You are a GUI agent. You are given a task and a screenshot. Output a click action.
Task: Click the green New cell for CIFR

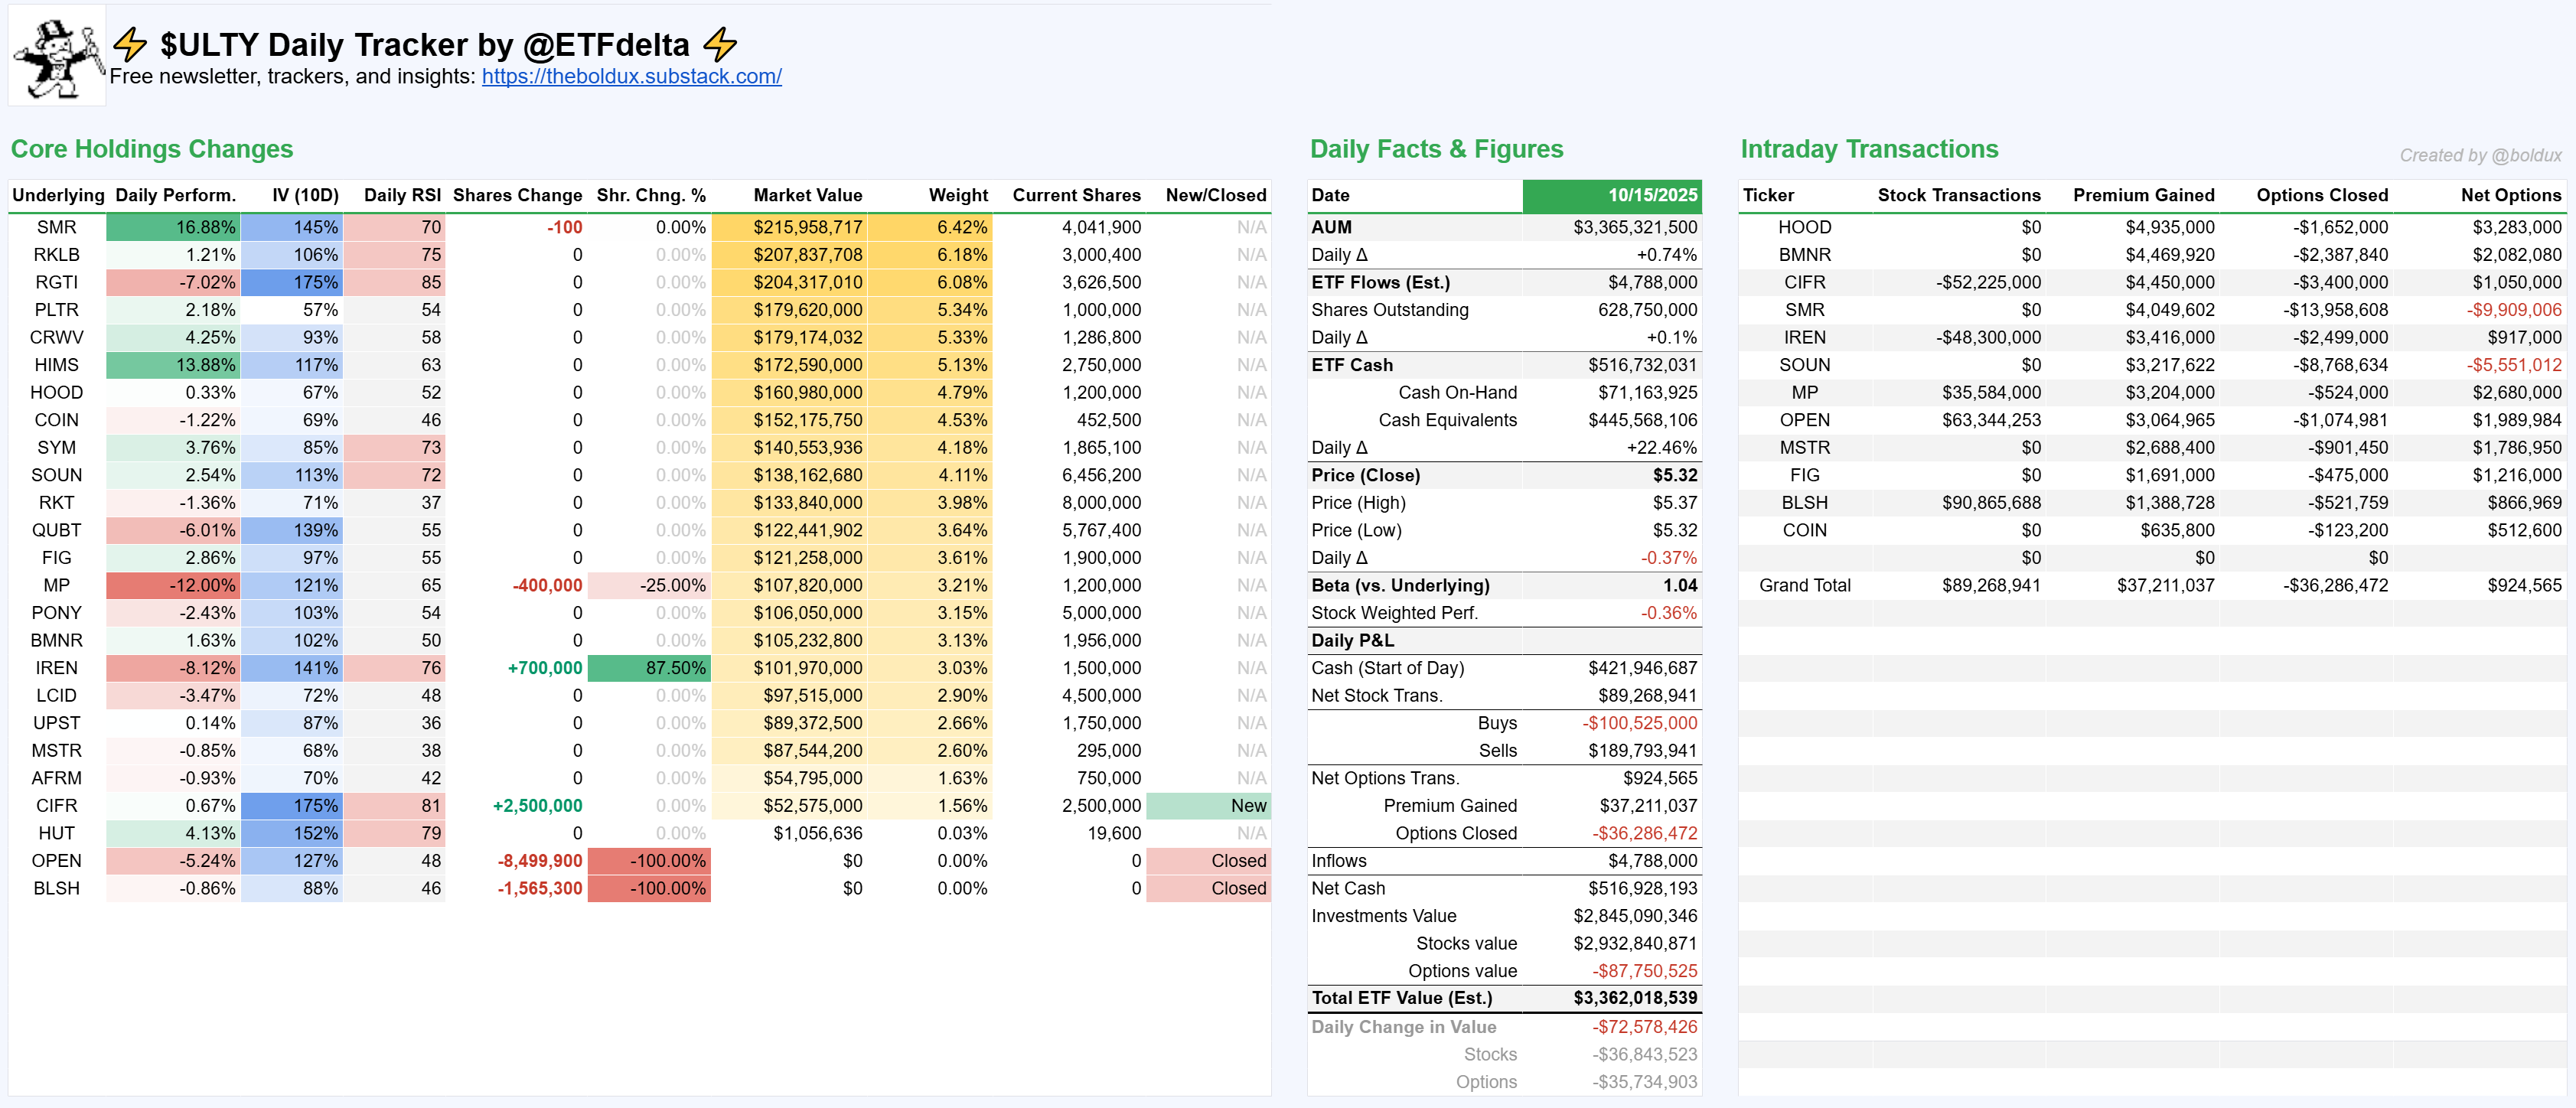[1208, 806]
